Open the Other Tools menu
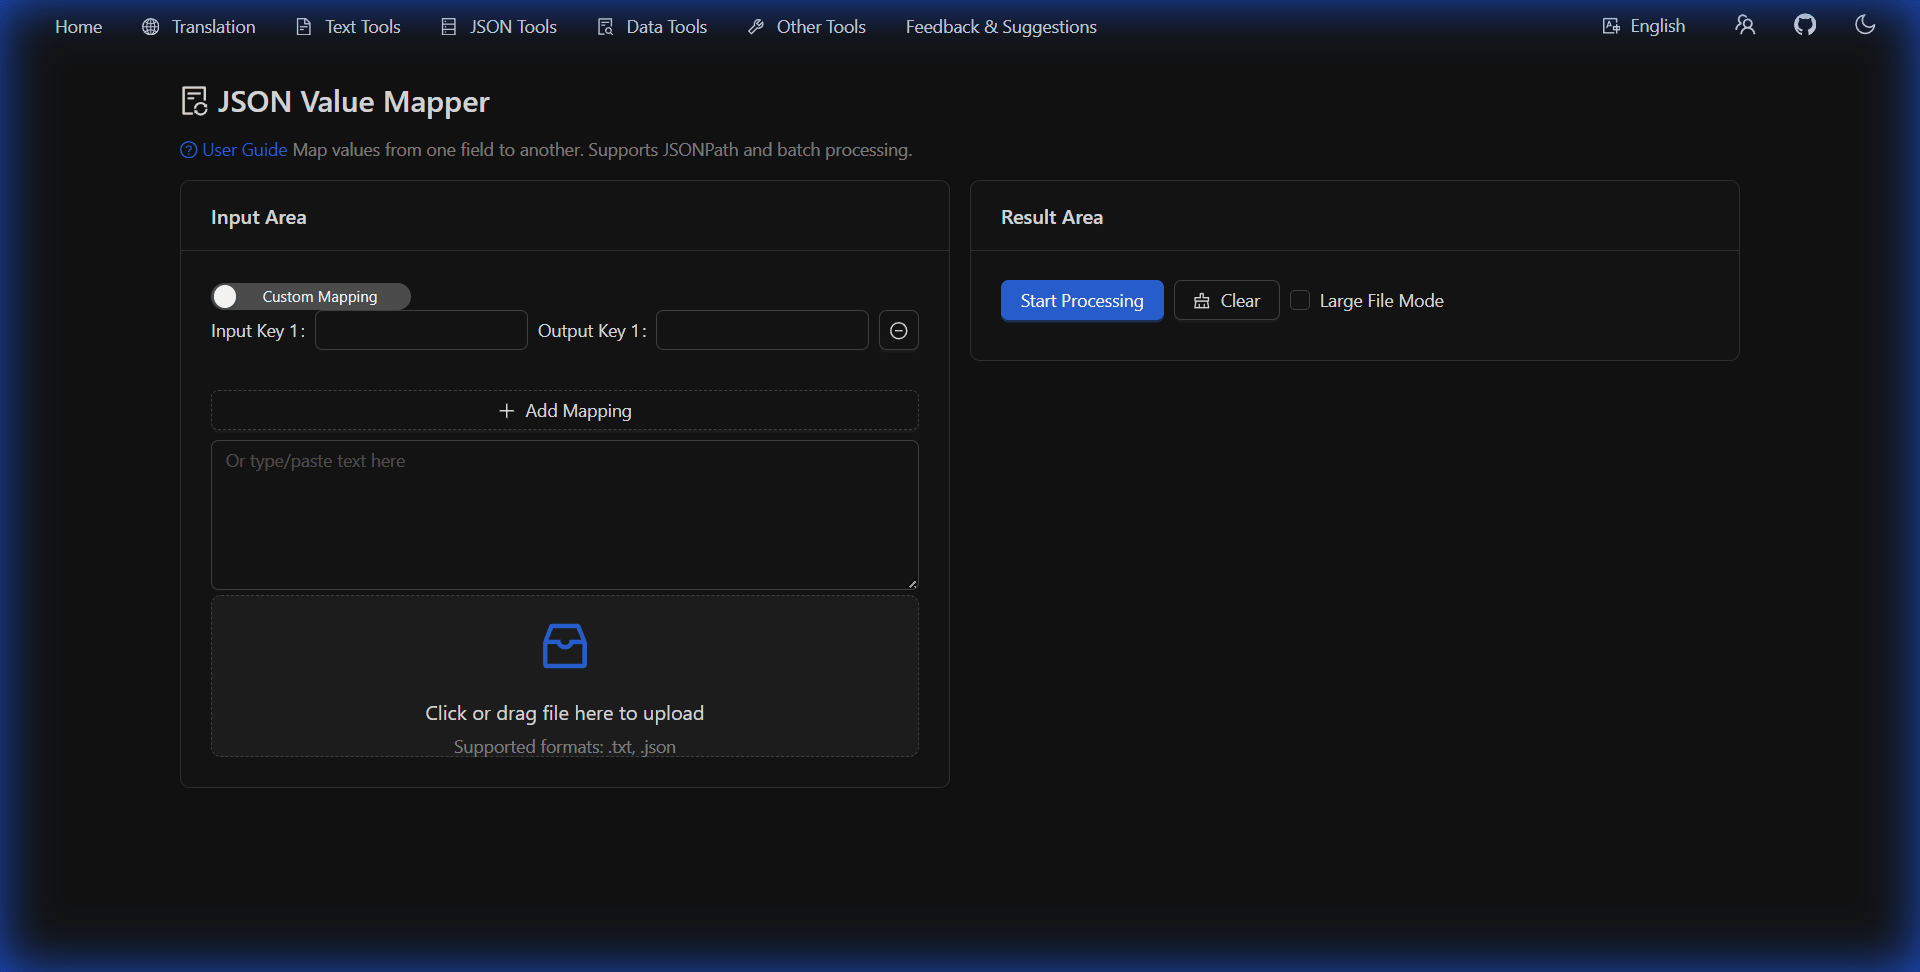The width and height of the screenshot is (1920, 972). pos(821,26)
